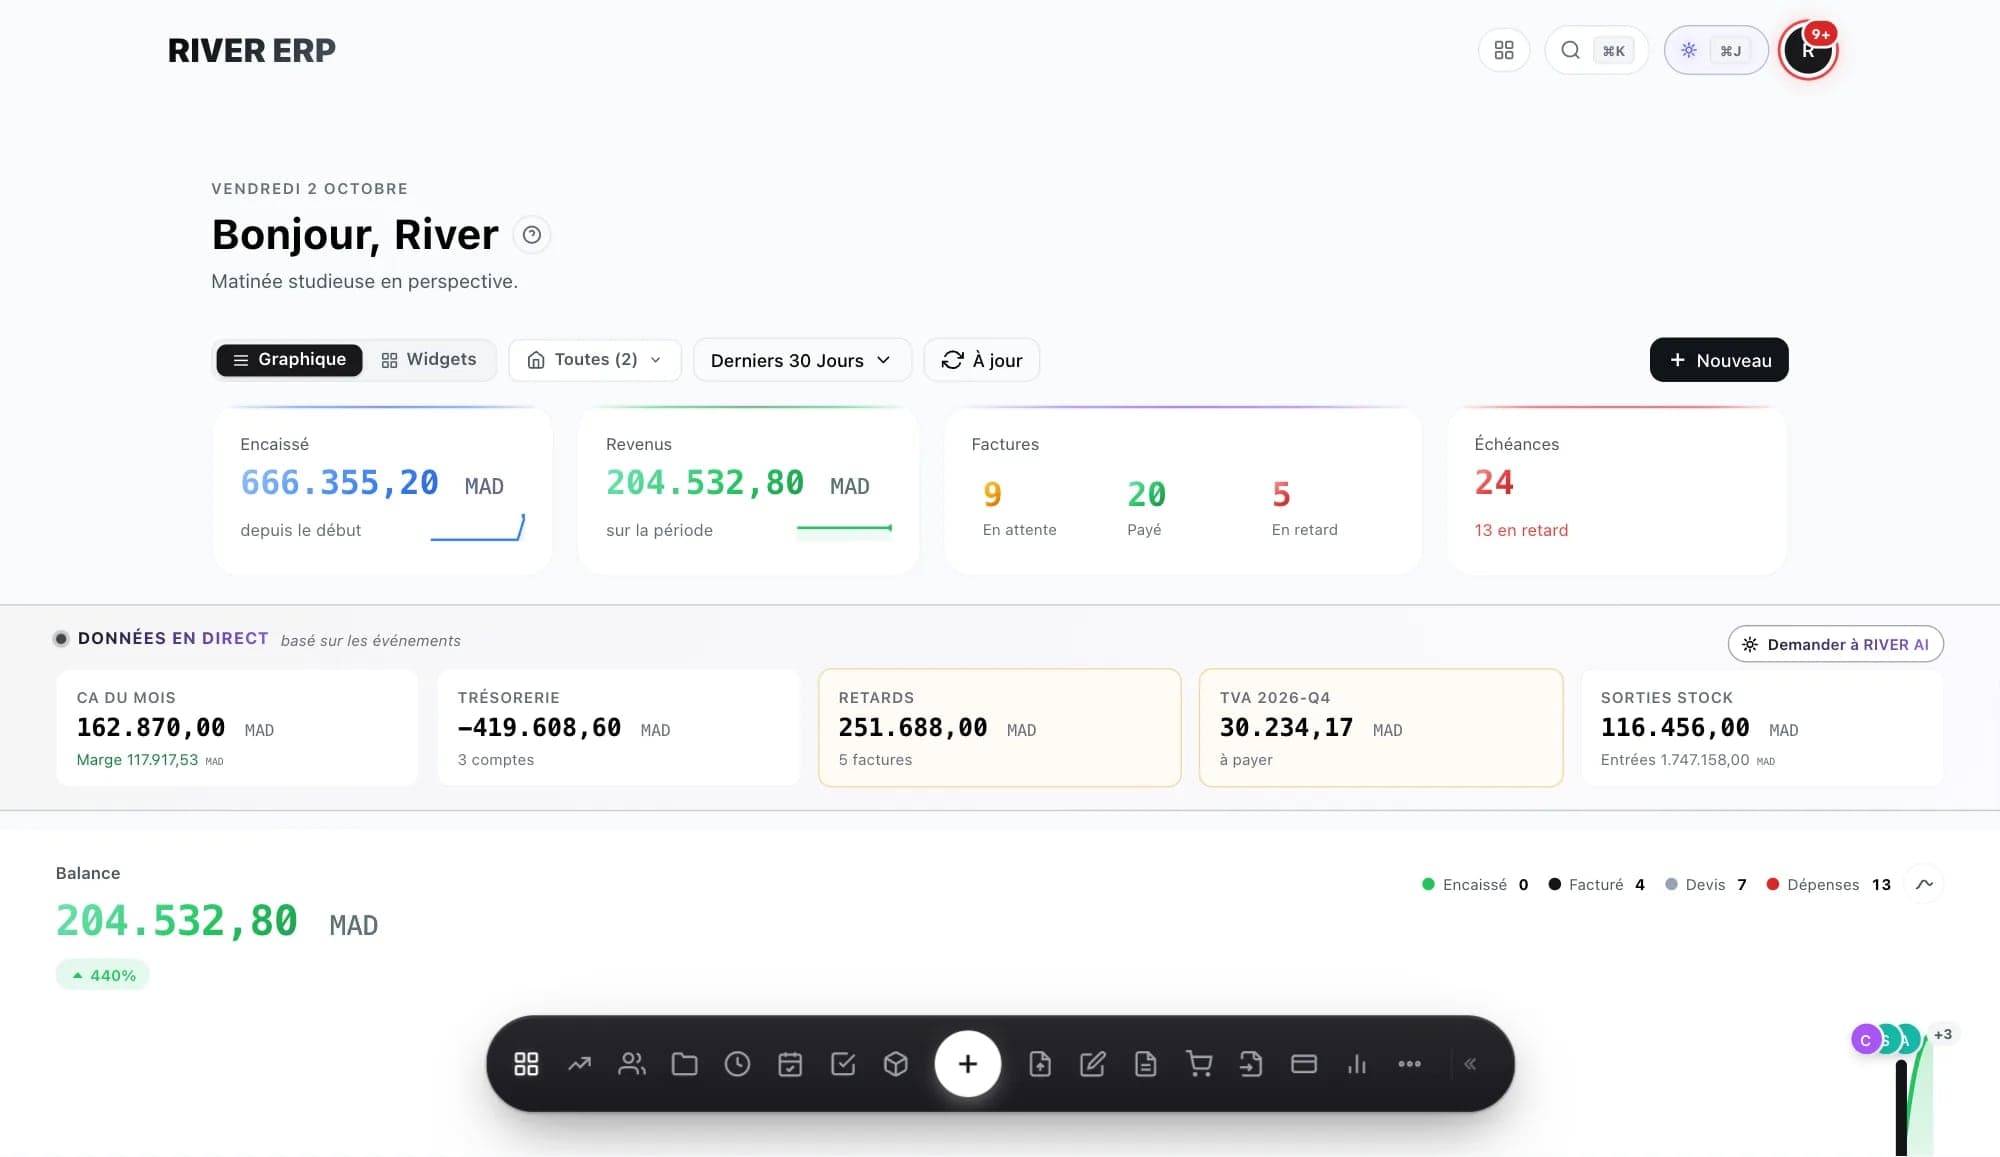Open the credit card icon in the dock
The image size is (2000, 1157).
coord(1304,1064)
